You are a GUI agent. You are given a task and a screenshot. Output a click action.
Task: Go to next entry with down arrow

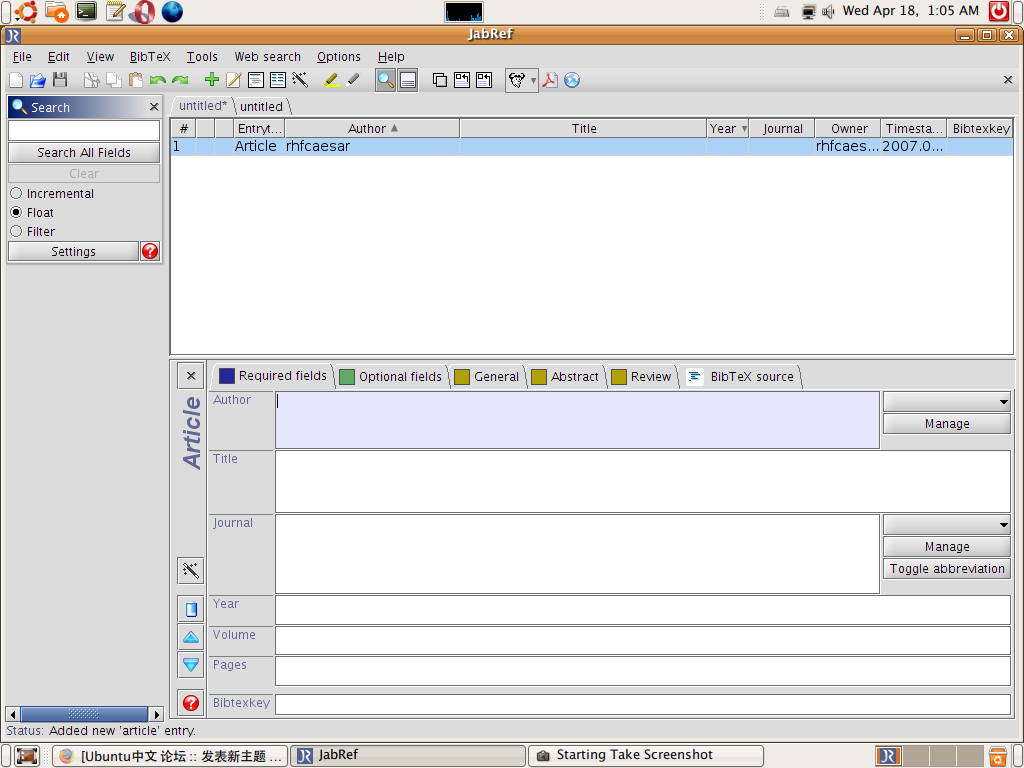(191, 665)
